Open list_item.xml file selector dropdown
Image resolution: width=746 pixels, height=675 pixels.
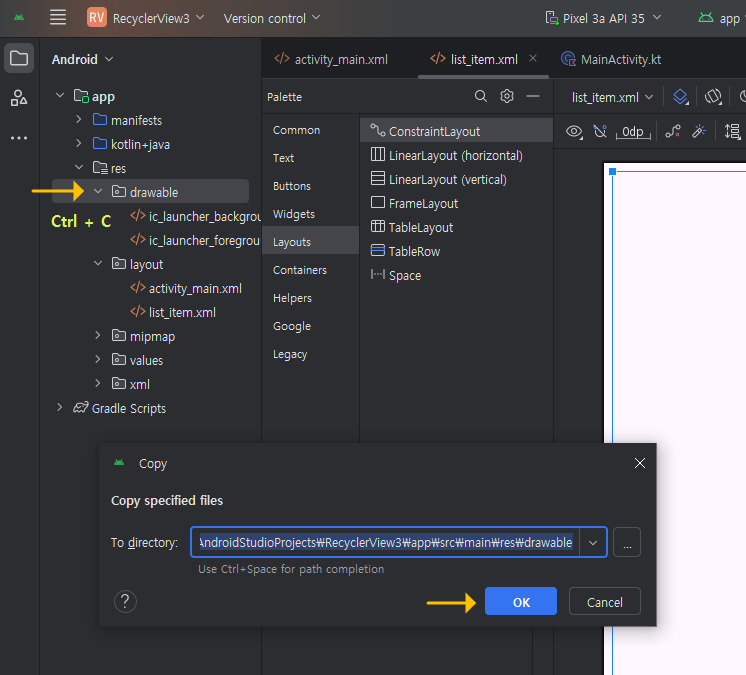tap(612, 97)
